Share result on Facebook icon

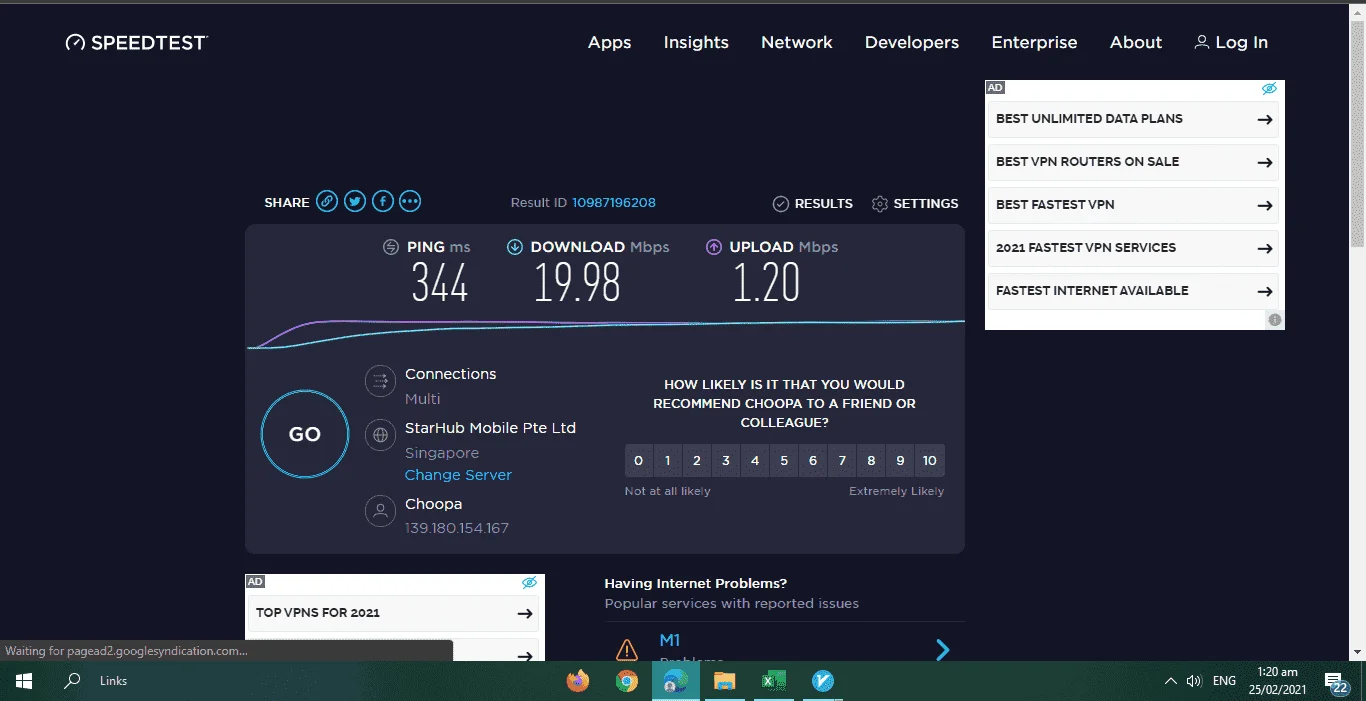coord(382,202)
